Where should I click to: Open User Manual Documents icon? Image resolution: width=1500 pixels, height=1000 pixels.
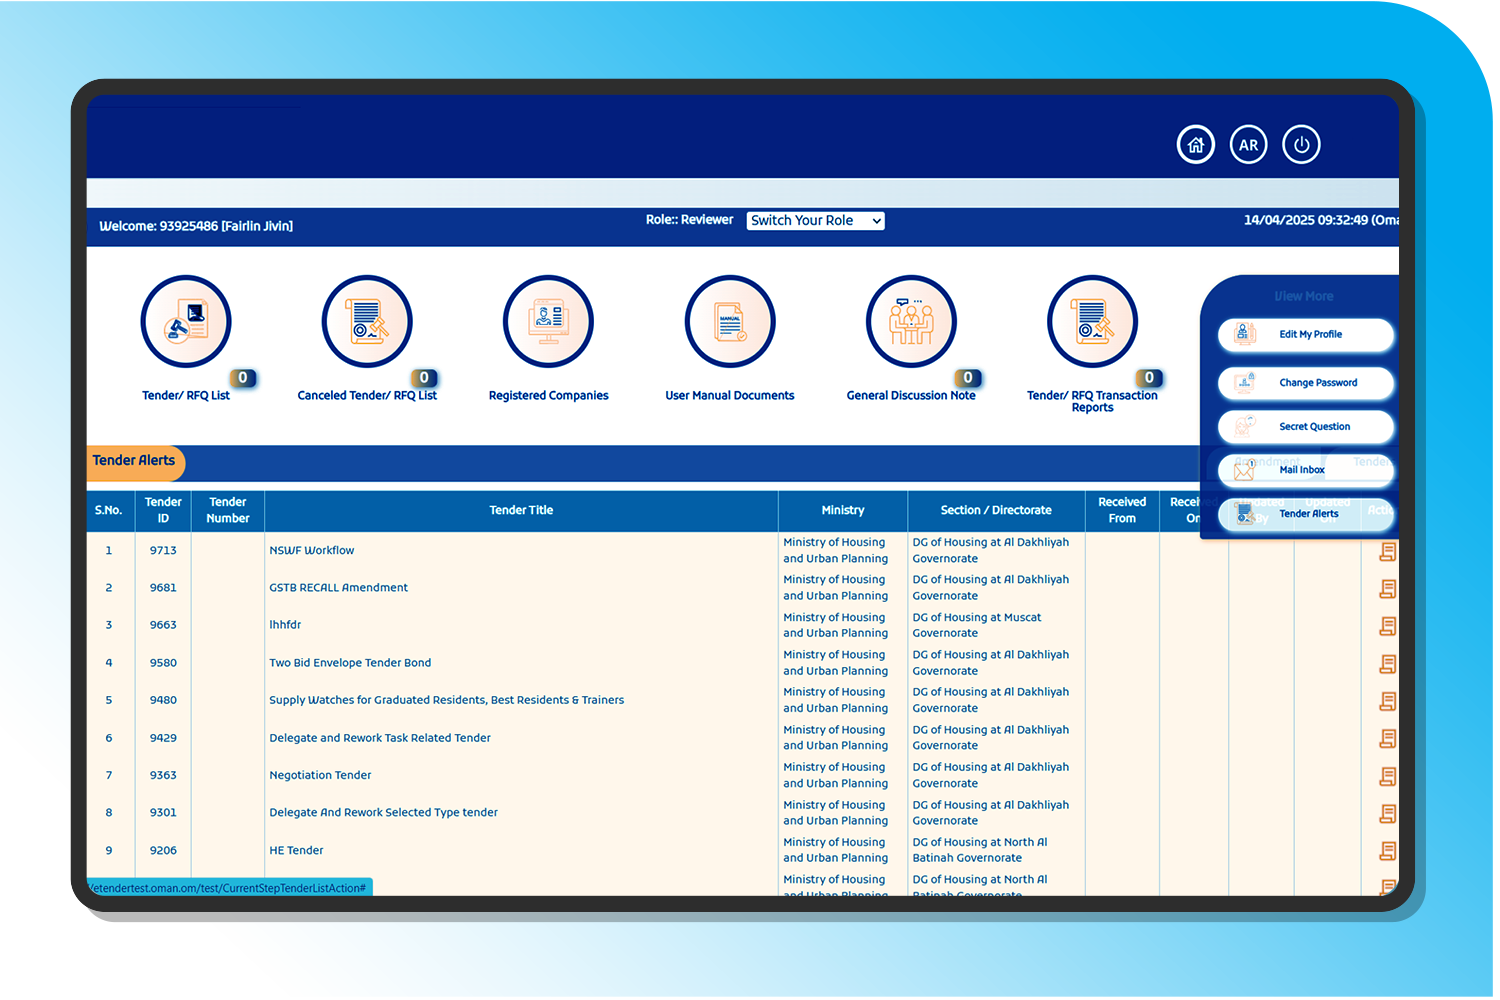click(x=730, y=322)
